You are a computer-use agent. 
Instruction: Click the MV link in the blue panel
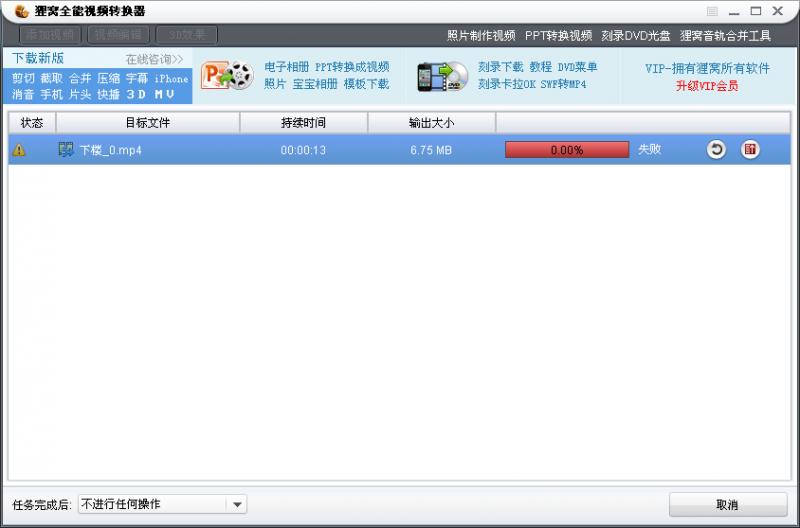coord(164,94)
